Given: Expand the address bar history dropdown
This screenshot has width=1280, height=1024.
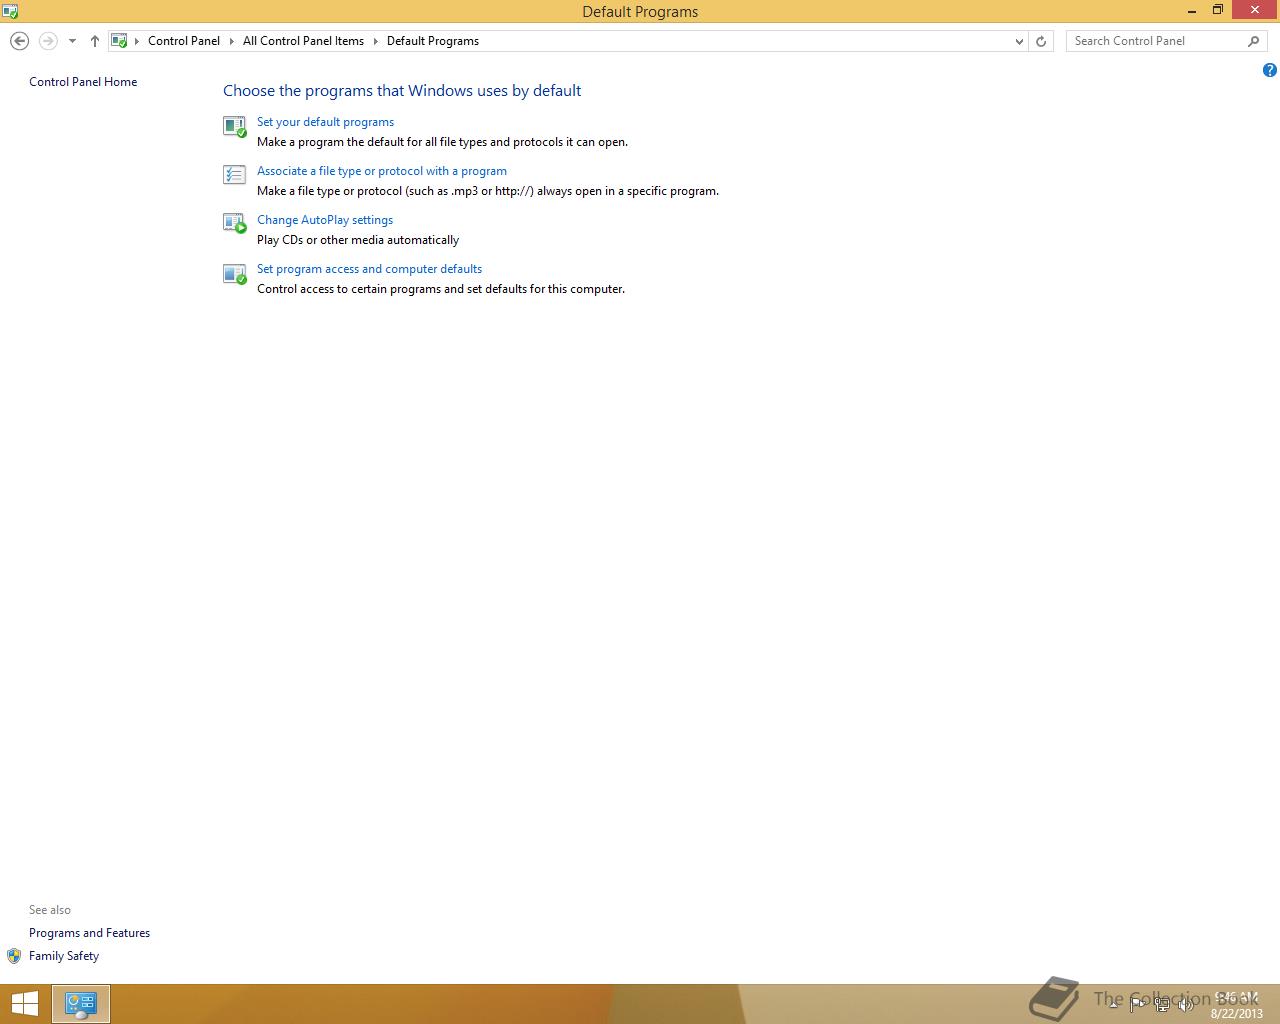Looking at the screenshot, I should point(1019,41).
